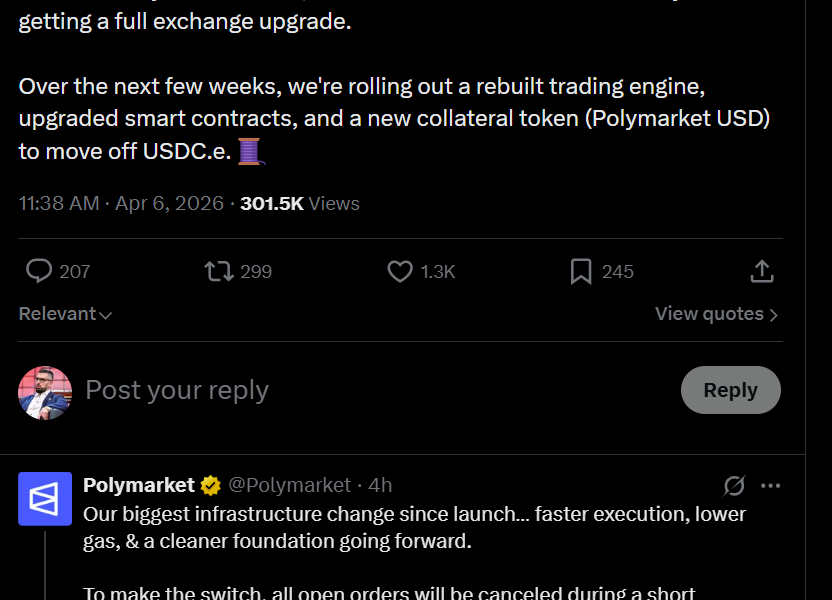Open the Relevant replies sort dropdown
This screenshot has width=832, height=600.
pyautogui.click(x=64, y=313)
